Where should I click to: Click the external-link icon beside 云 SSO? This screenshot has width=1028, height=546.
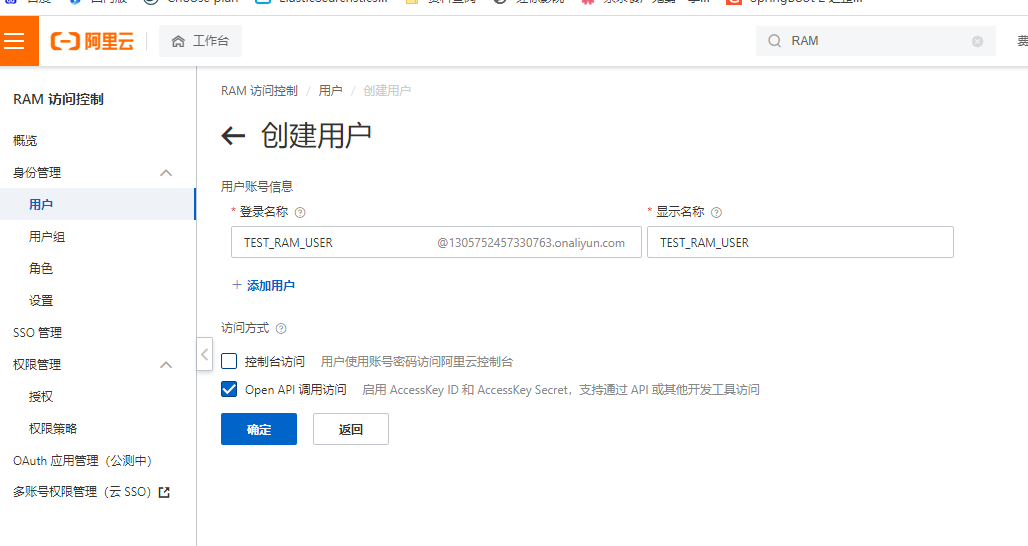point(165,492)
